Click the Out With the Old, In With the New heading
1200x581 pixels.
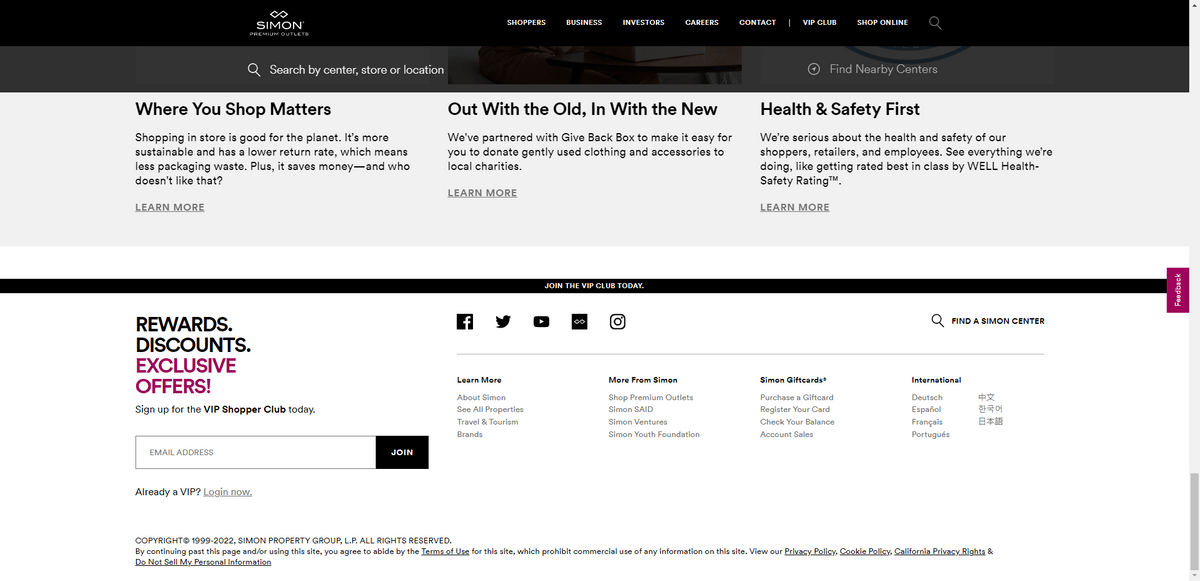click(x=583, y=109)
